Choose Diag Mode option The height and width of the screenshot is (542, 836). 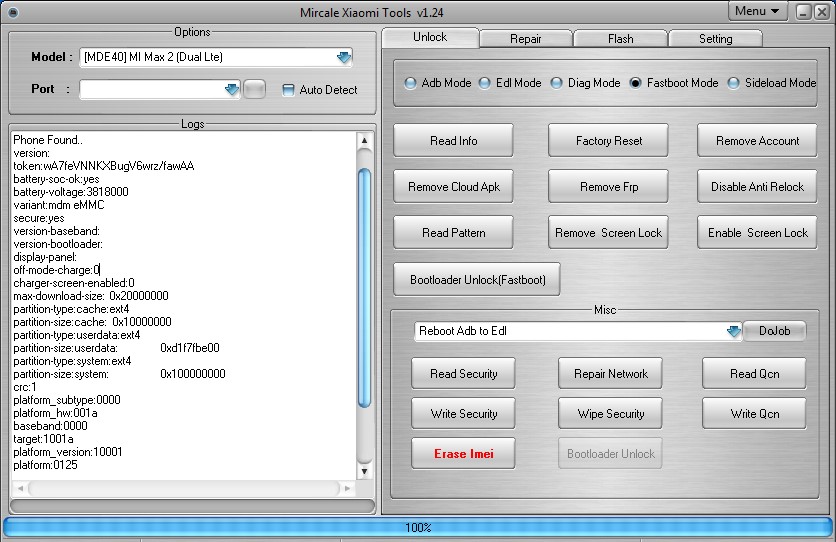(556, 83)
